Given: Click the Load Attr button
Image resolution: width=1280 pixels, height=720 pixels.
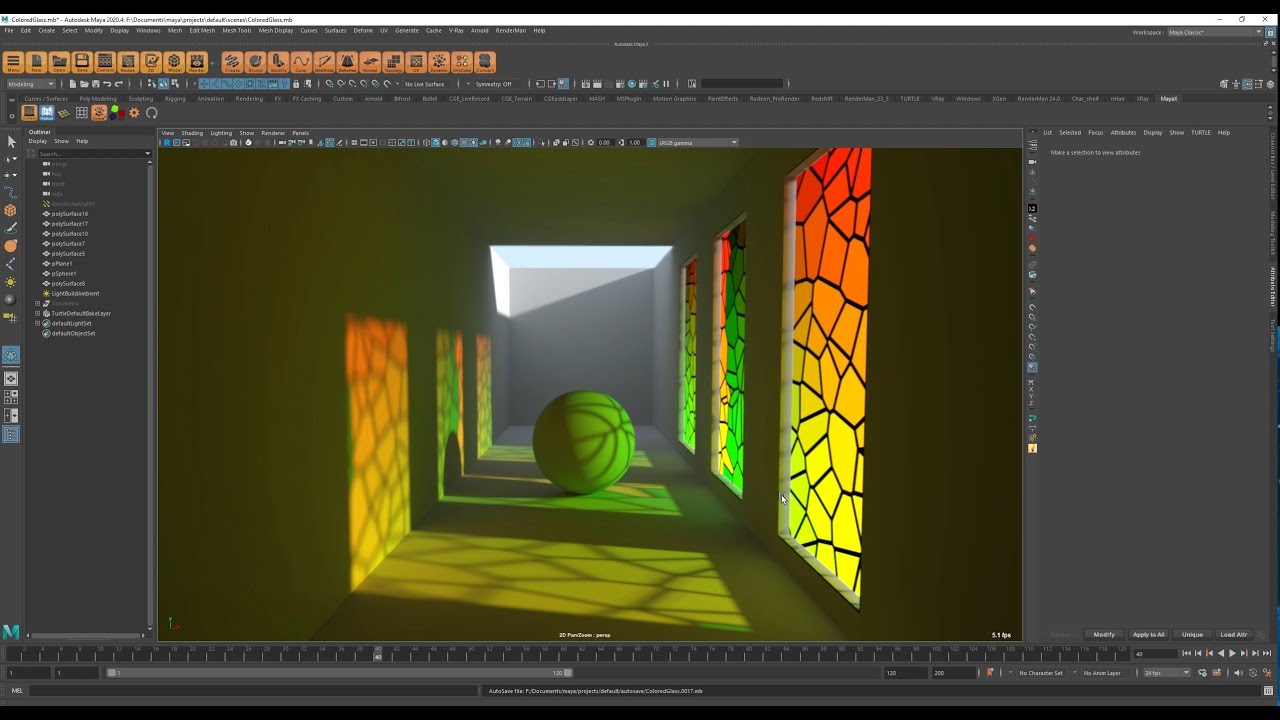Looking at the screenshot, I should [1234, 634].
